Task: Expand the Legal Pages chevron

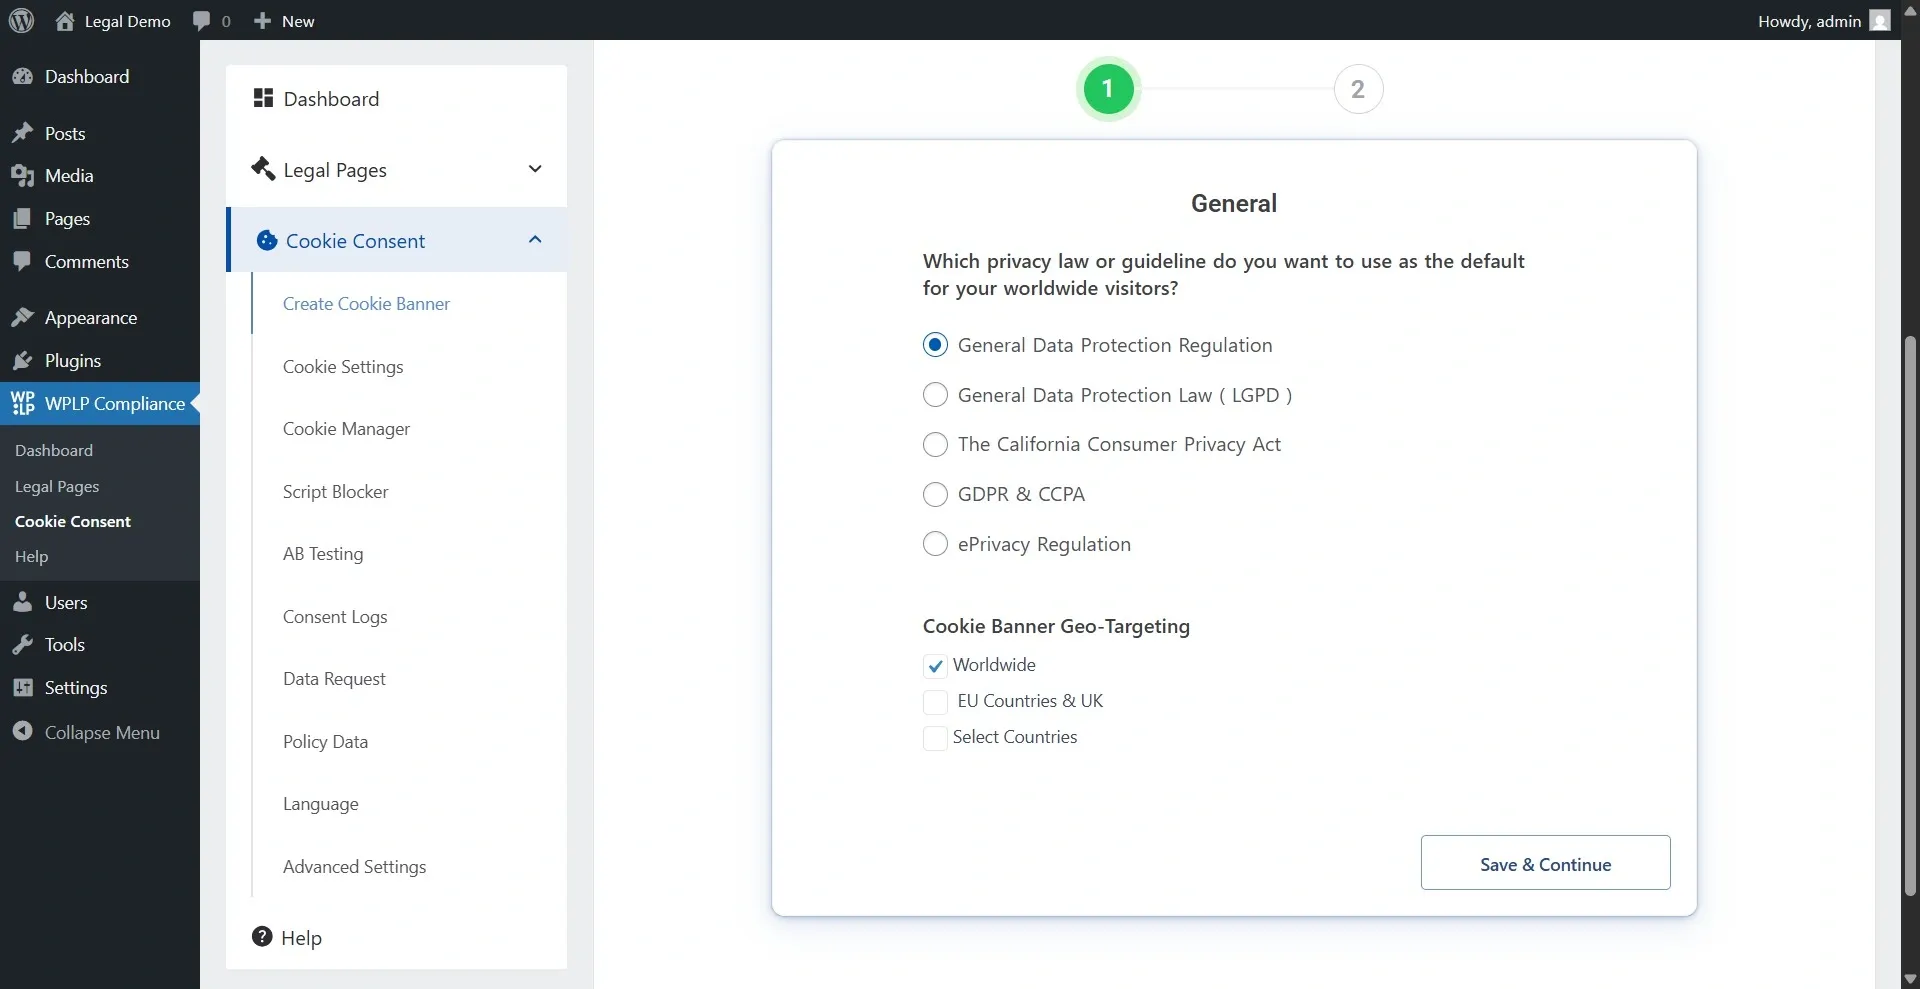Action: point(535,169)
